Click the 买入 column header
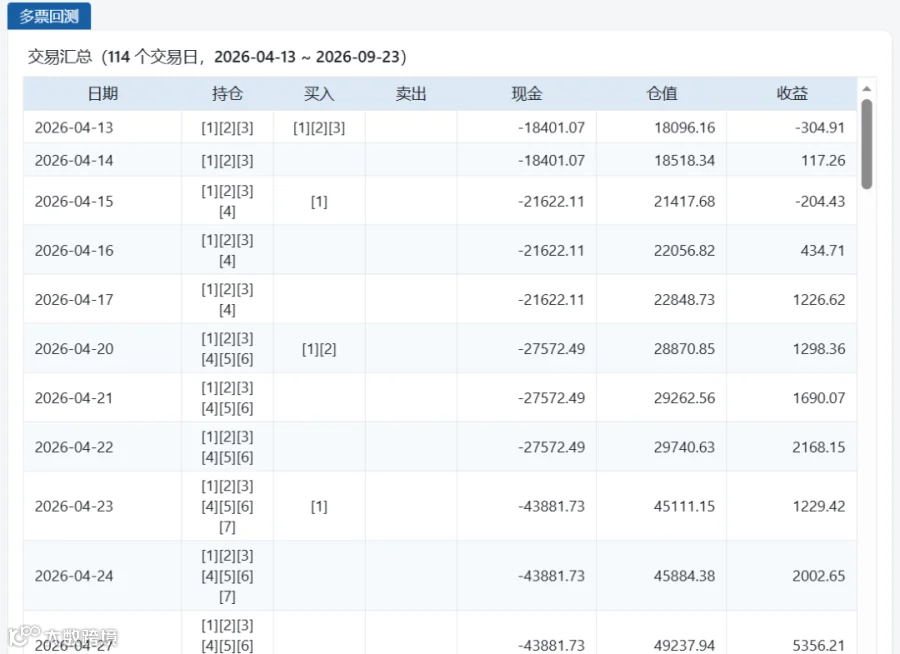 [319, 94]
